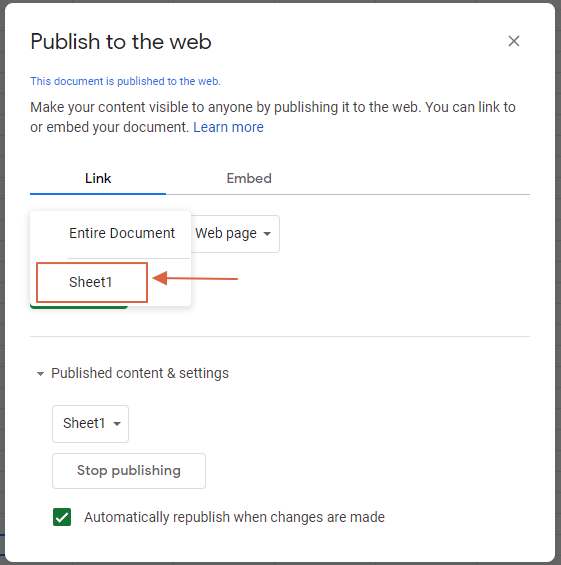561x565 pixels.
Task: Click the Web page dropdown arrow icon
Action: [267, 234]
